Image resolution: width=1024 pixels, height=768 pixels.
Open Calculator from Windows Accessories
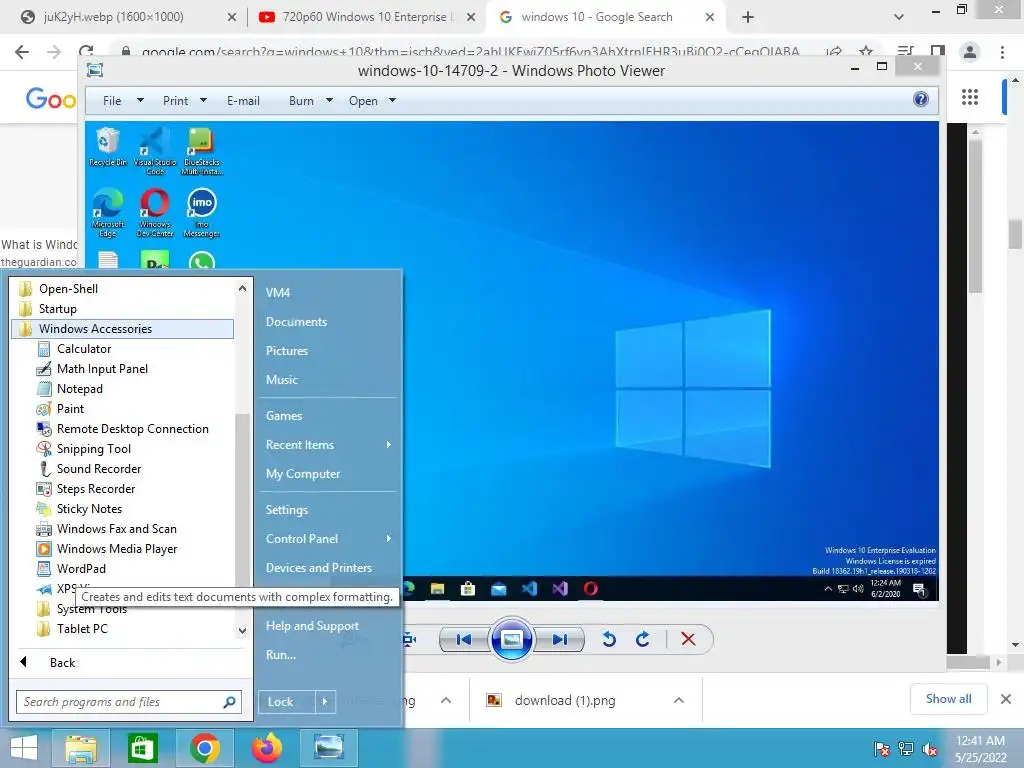[x=84, y=349]
